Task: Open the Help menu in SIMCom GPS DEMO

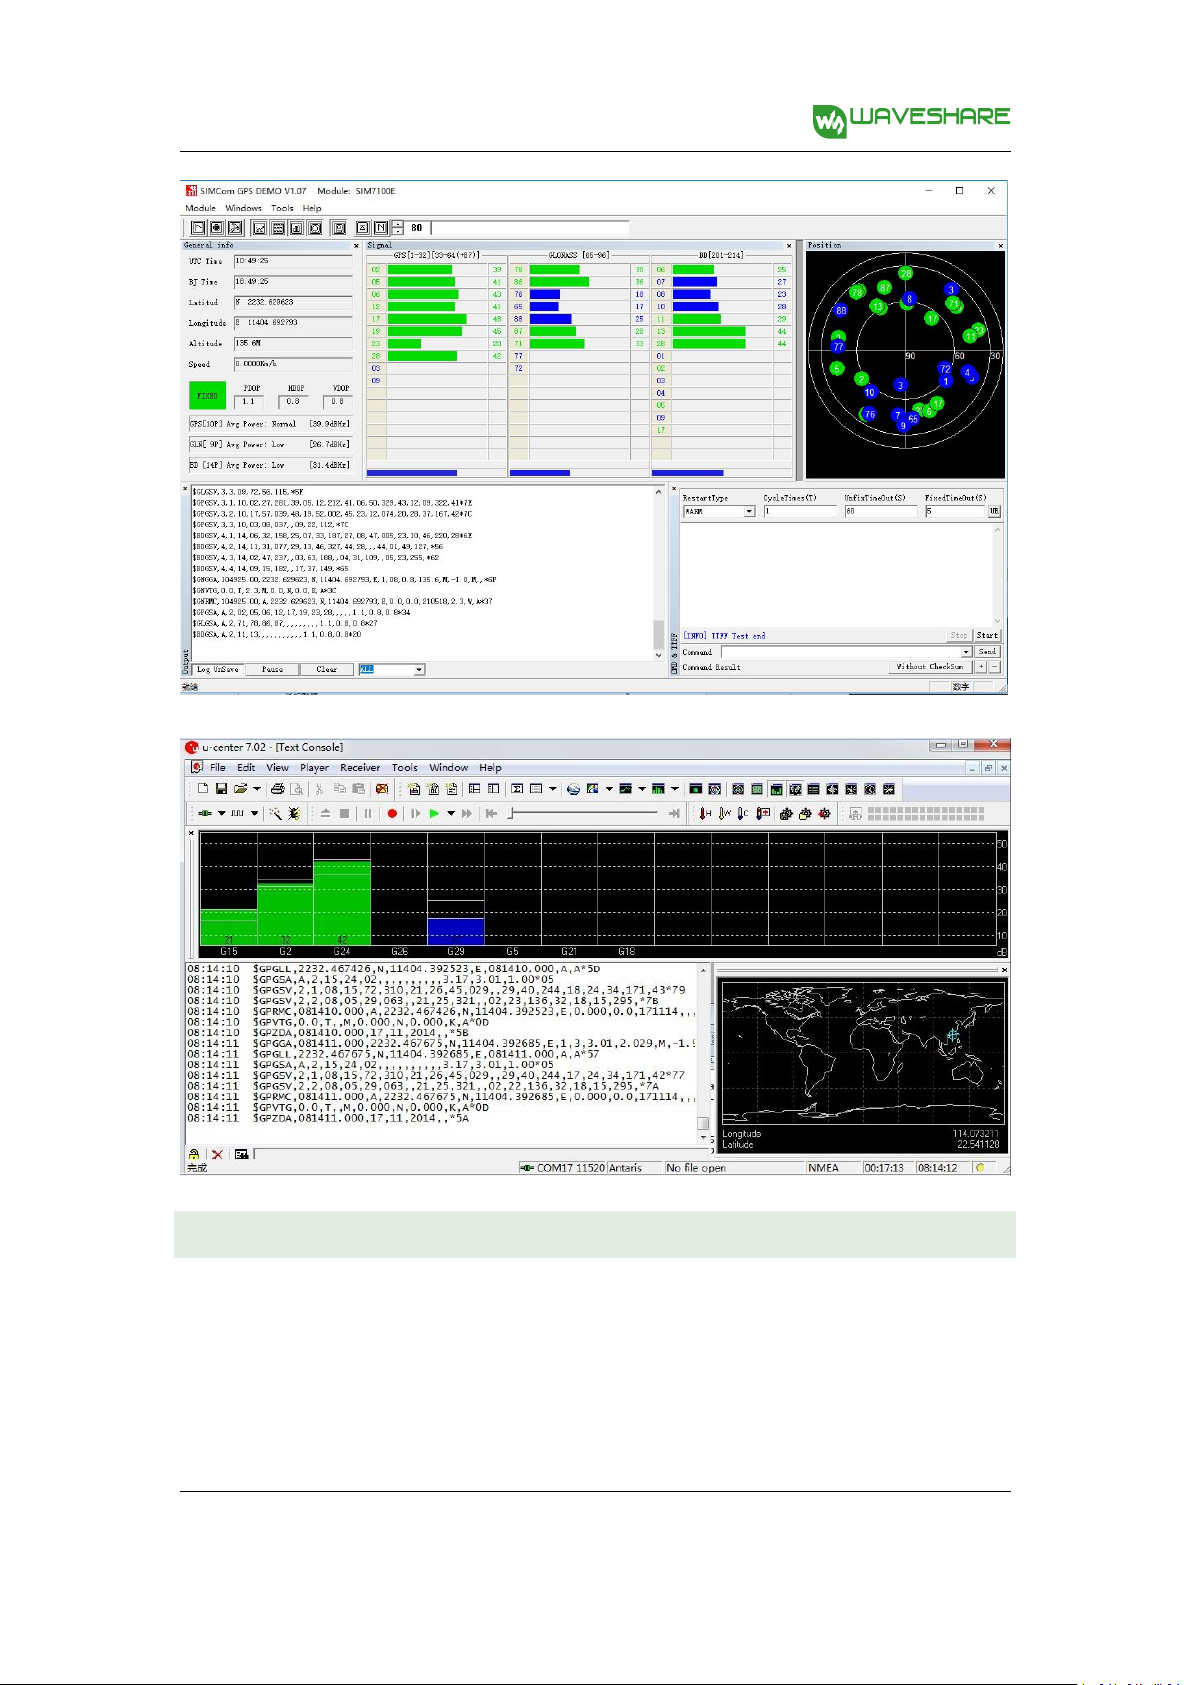Action: tap(312, 208)
